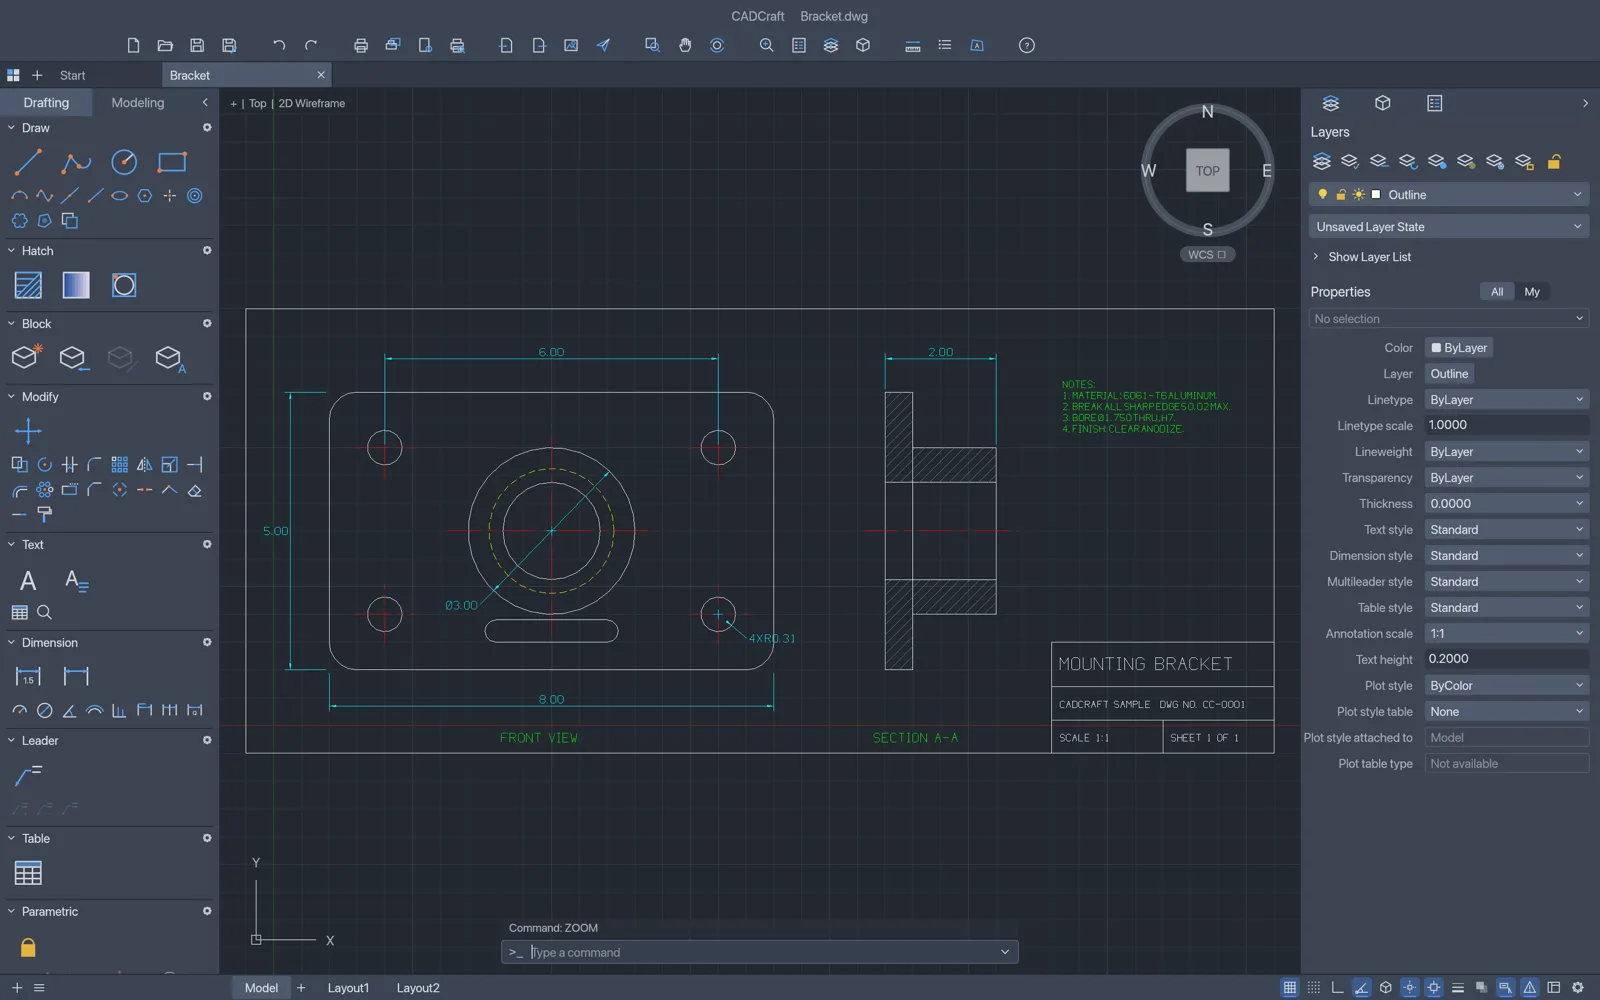
Task: Open the Help question mark icon
Action: coord(1026,45)
